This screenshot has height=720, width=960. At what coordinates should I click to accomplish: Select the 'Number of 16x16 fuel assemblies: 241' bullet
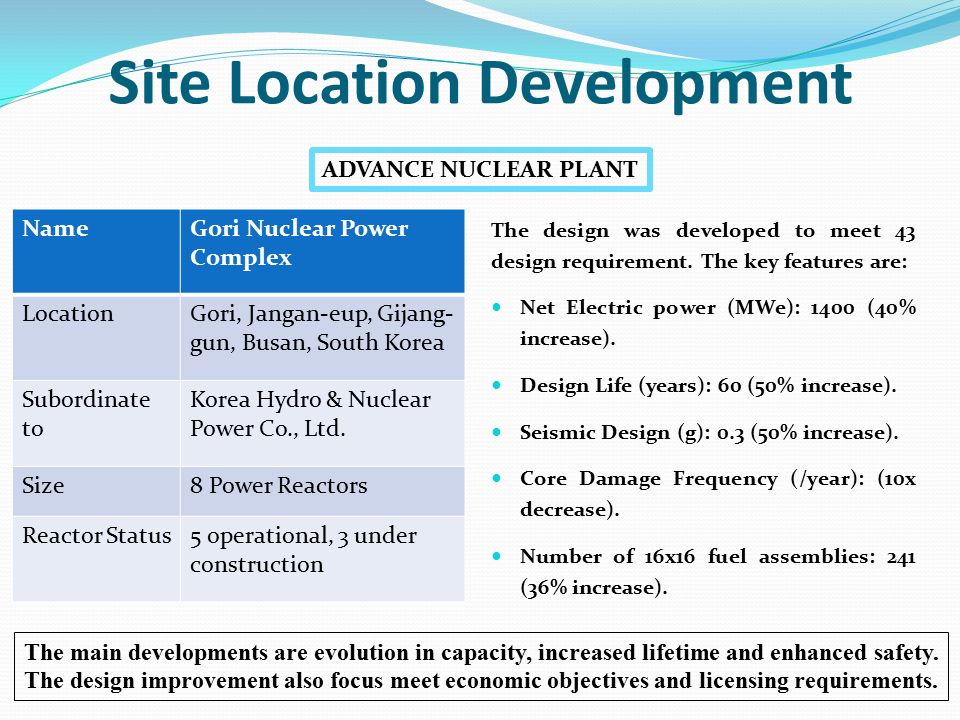718,572
